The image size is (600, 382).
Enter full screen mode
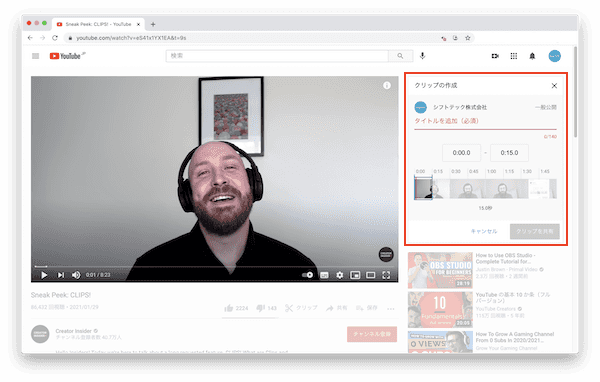[386, 275]
